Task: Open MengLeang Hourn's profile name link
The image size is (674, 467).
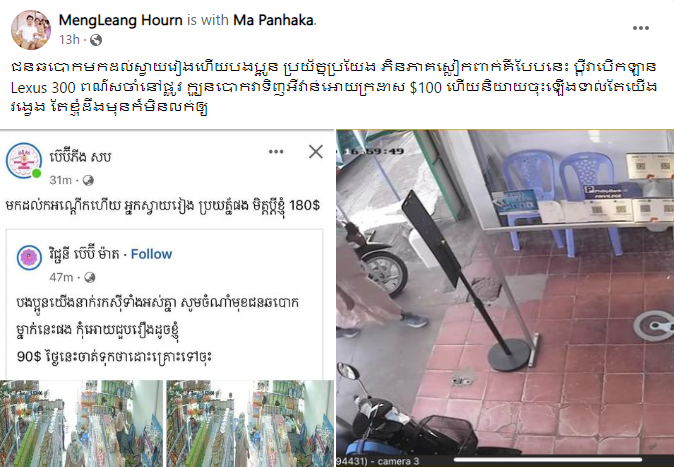Action: click(x=120, y=20)
